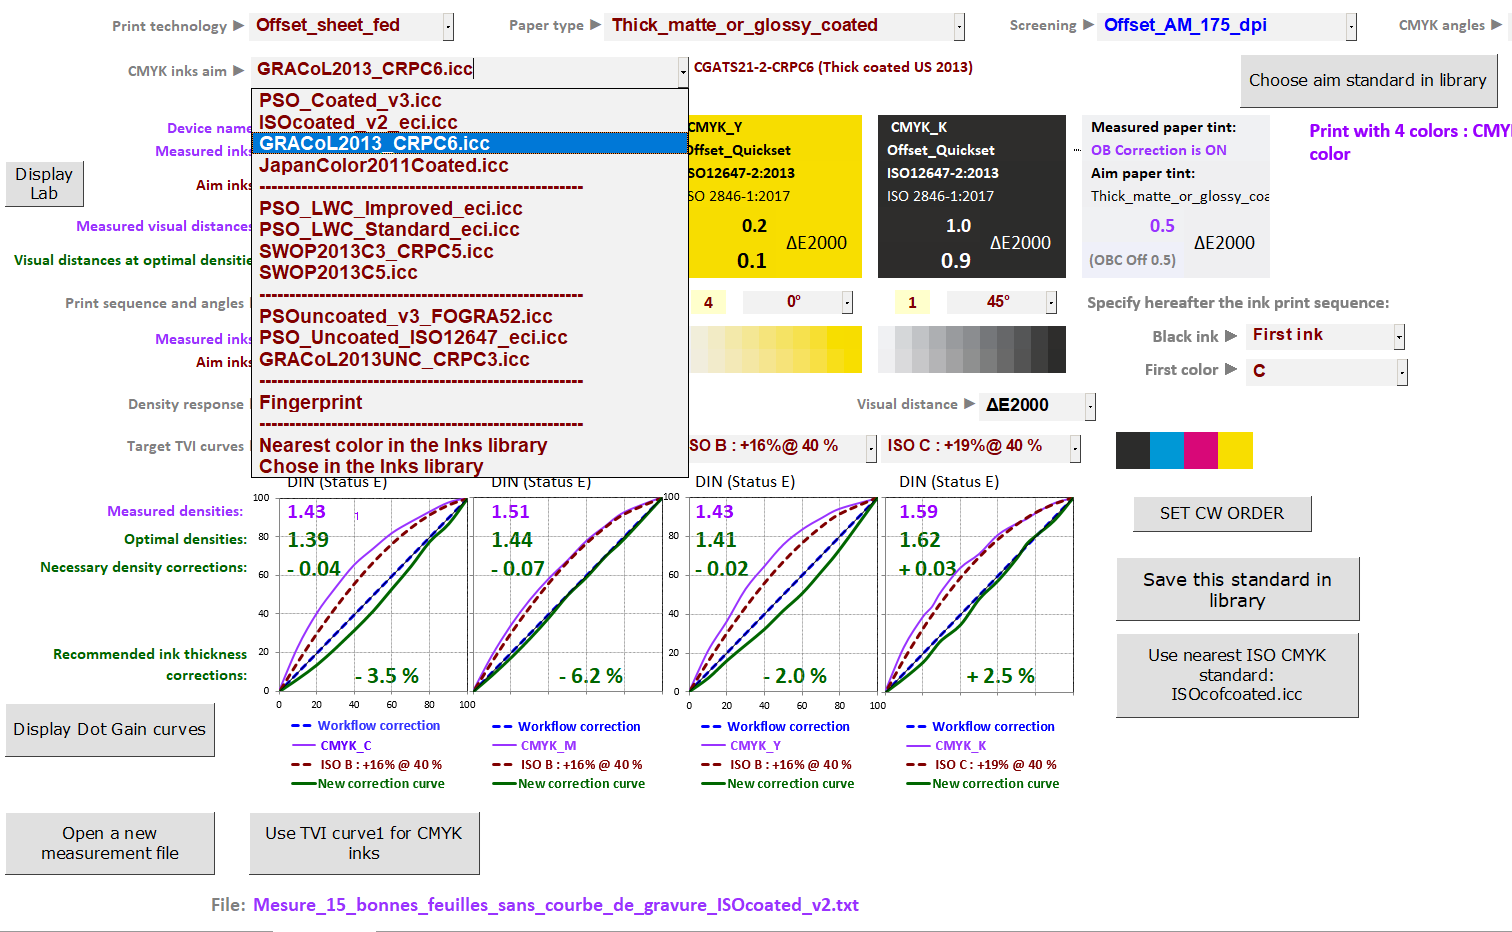The width and height of the screenshot is (1512, 932).
Task: Click the CMYK_C curve chart
Action: point(372,593)
